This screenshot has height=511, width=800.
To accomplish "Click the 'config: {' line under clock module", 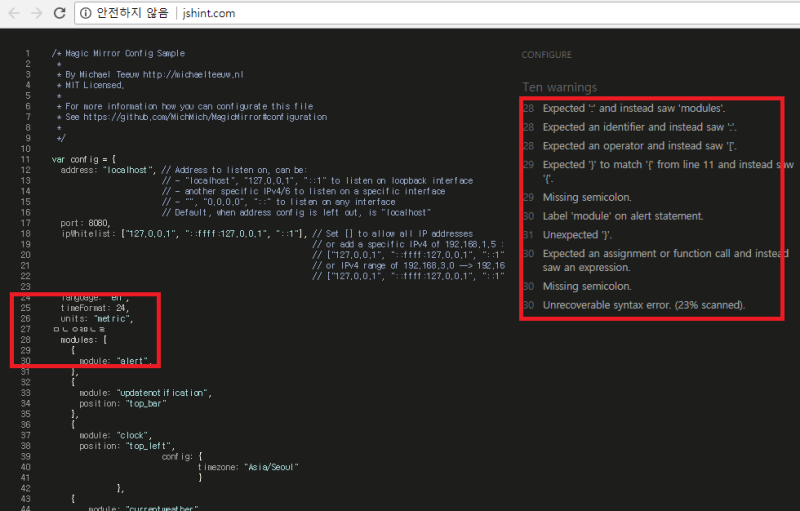I will click(182, 456).
